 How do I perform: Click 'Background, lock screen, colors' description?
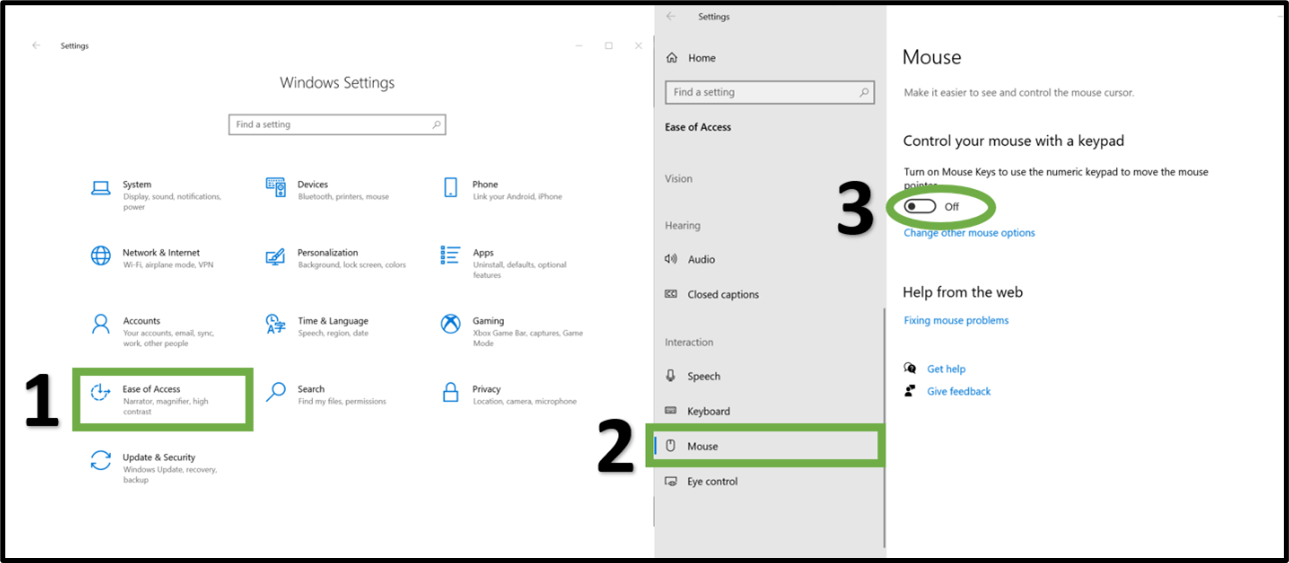coord(352,265)
